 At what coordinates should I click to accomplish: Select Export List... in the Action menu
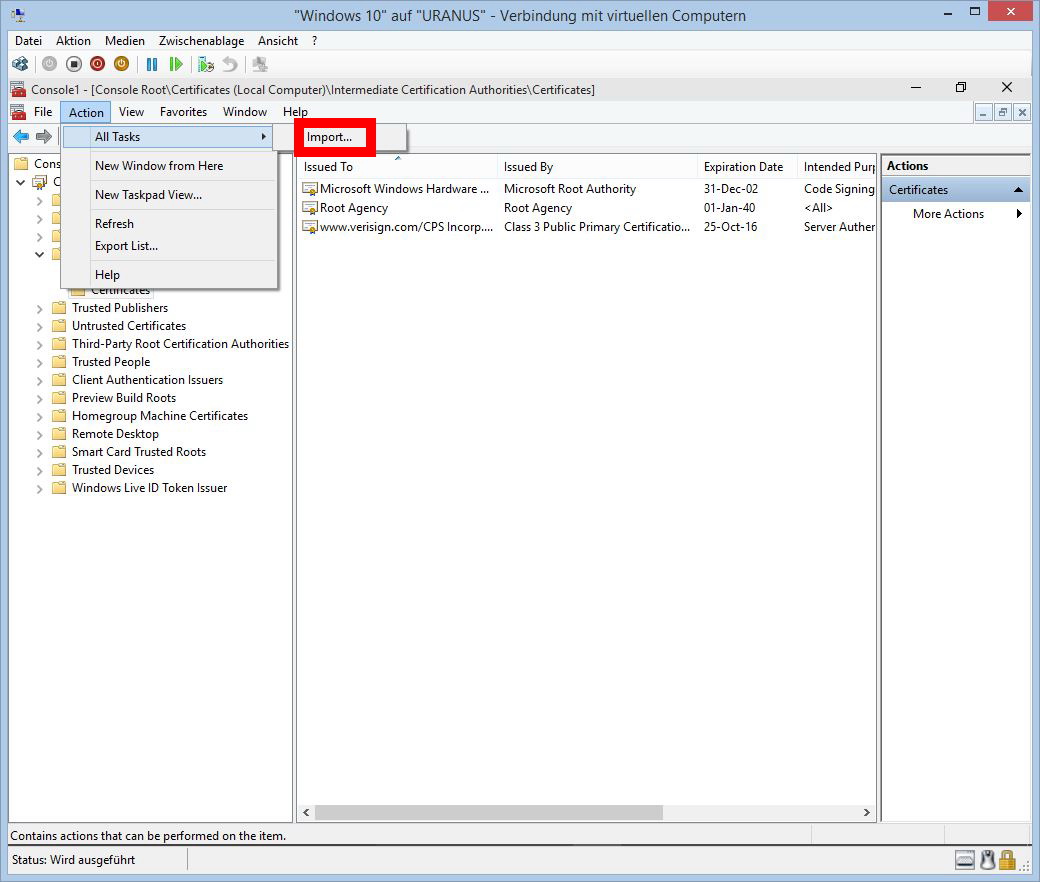(126, 246)
